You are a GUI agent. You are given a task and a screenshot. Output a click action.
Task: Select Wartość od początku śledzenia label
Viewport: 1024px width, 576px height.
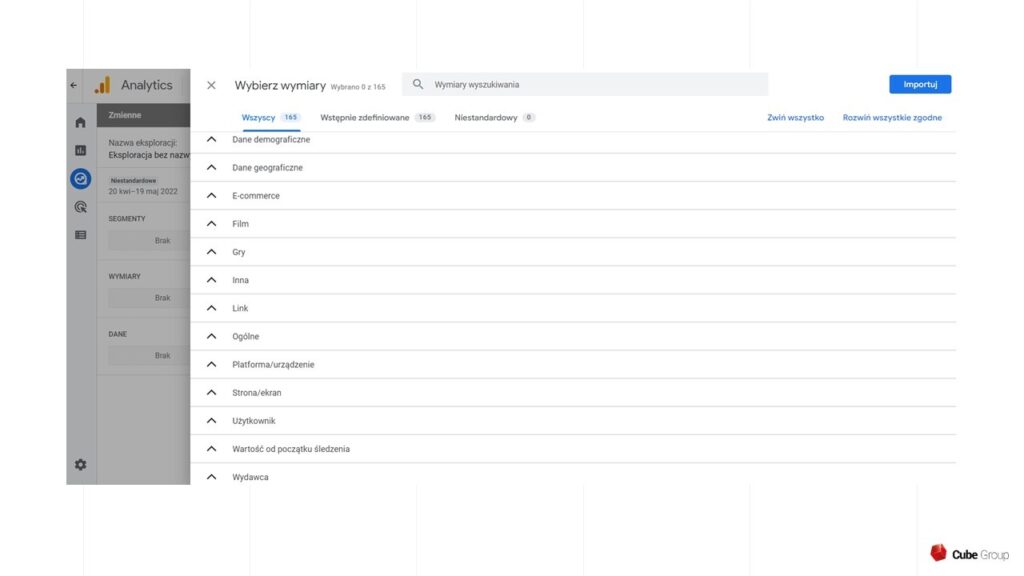coord(291,449)
